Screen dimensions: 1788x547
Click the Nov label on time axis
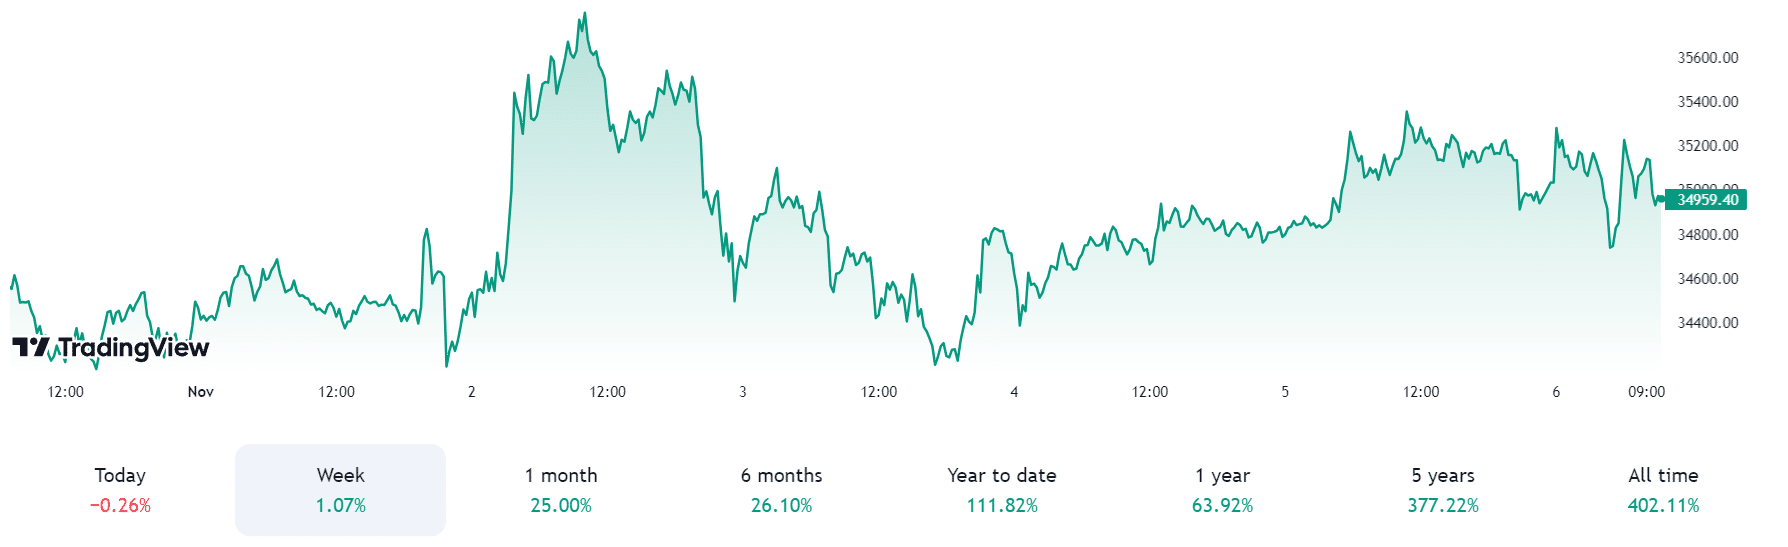pos(201,392)
